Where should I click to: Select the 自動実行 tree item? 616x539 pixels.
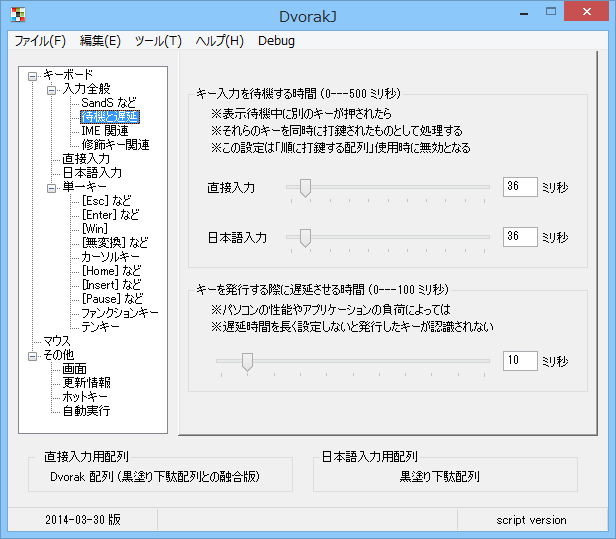tap(86, 411)
